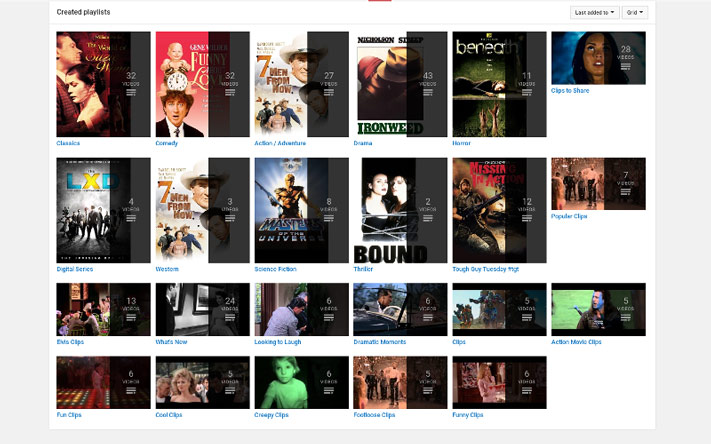Click the Created playlists heading
Image resolution: width=711 pixels, height=444 pixels.
tap(83, 12)
